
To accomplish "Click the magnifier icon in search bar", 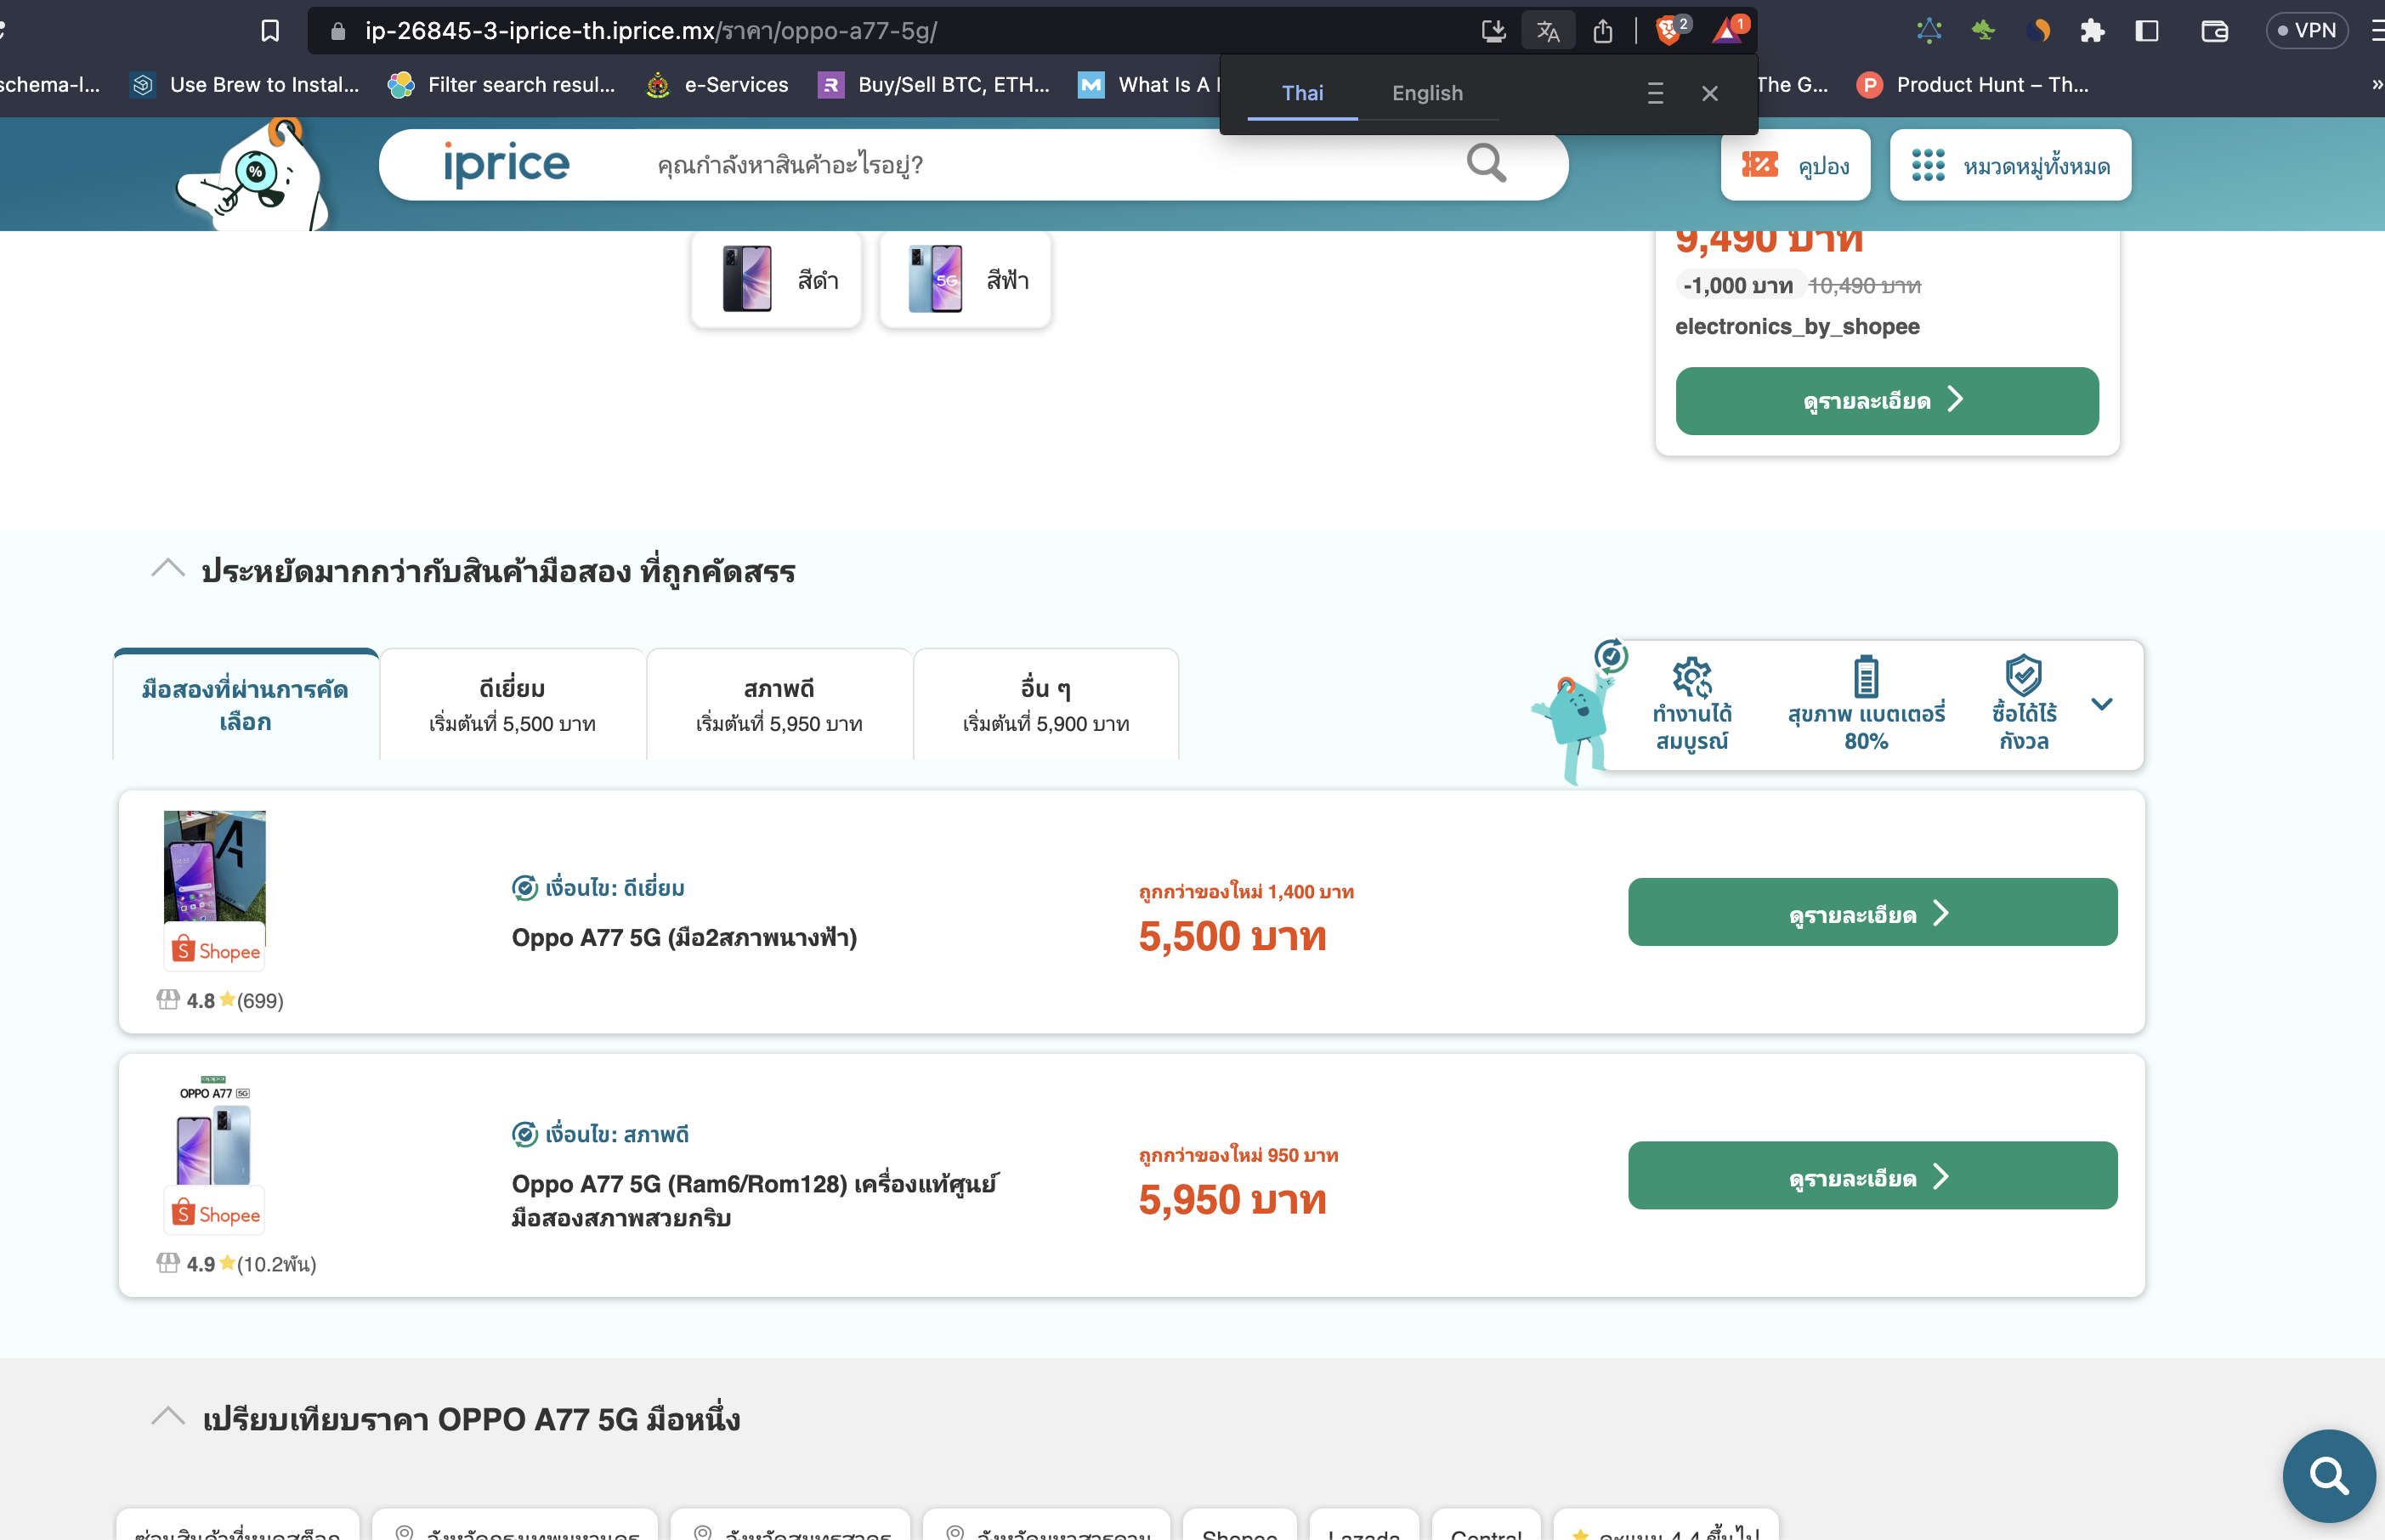I will click(1485, 163).
